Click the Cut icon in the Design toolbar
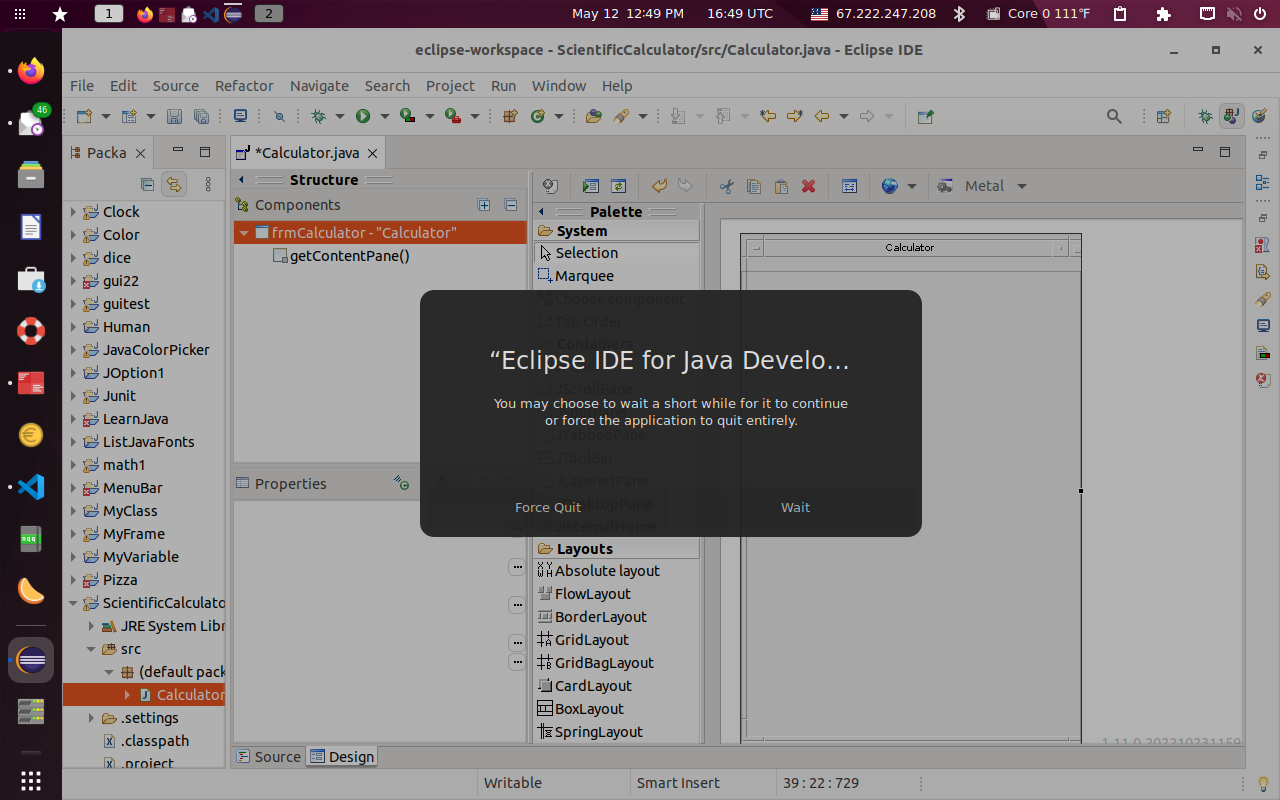Viewport: 1280px width, 800px height. pyautogui.click(x=727, y=186)
